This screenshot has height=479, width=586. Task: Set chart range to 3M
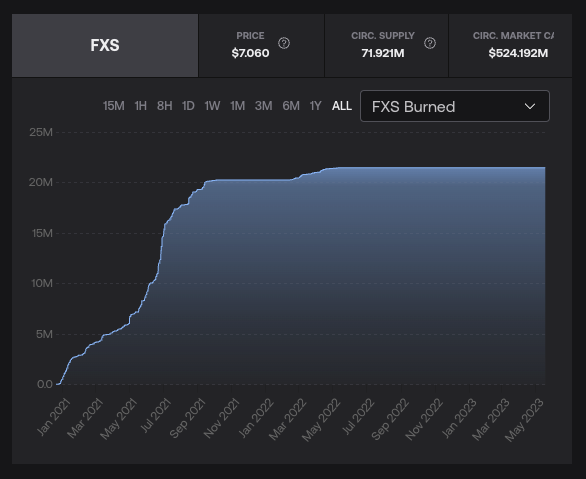click(263, 106)
